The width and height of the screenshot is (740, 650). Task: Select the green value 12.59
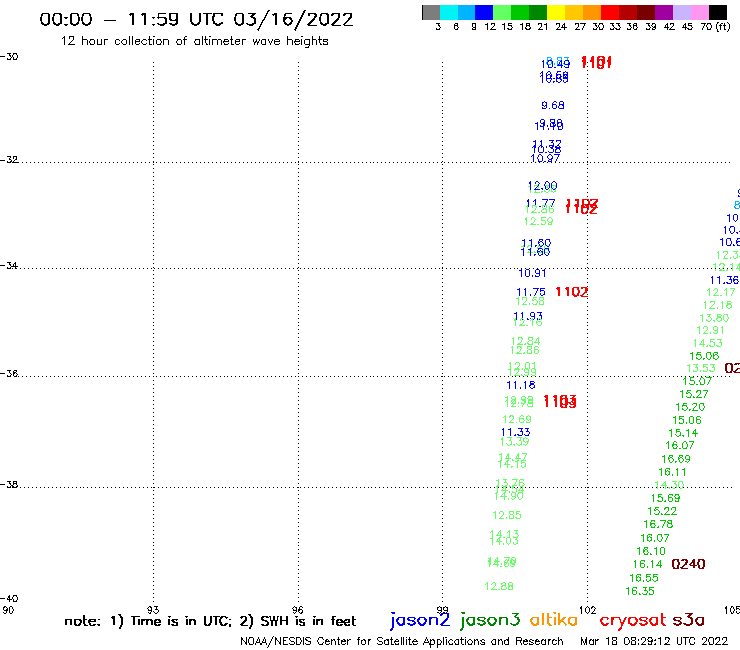pyautogui.click(x=538, y=221)
